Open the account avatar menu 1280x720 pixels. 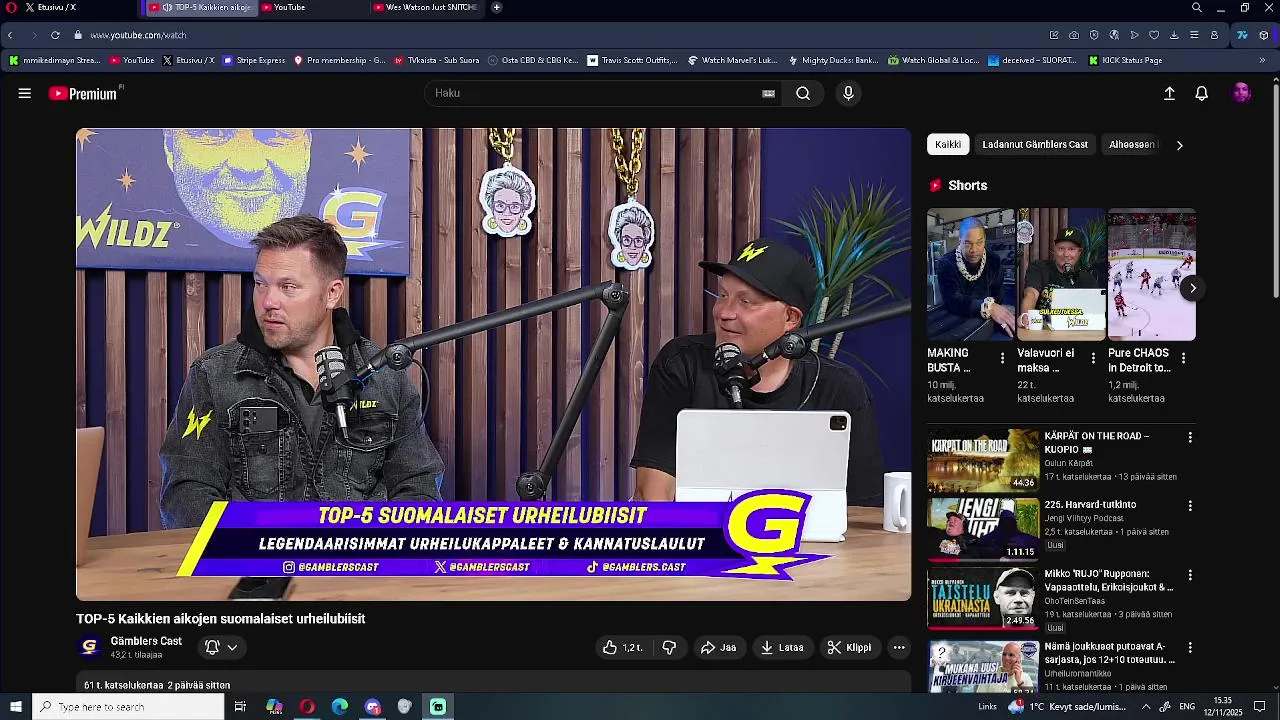coord(1242,93)
